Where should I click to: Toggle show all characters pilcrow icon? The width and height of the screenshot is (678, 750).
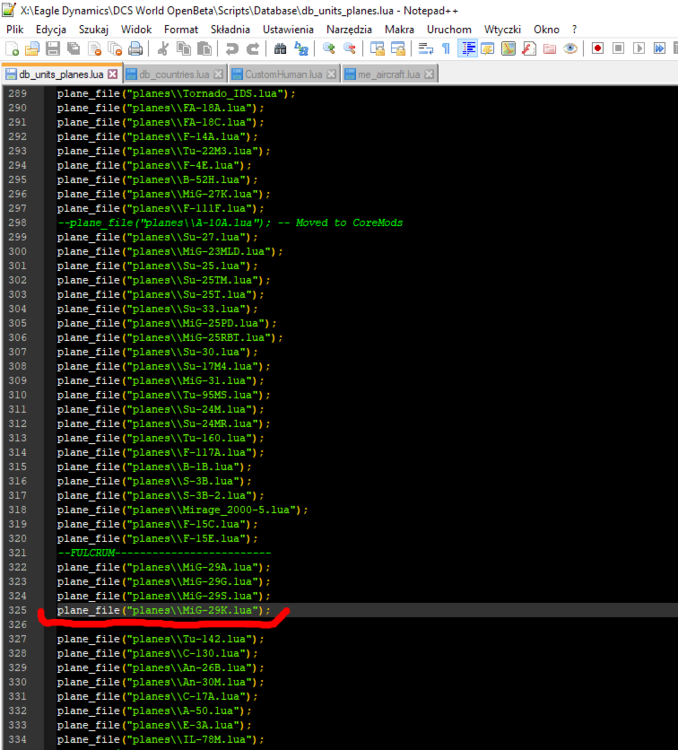(446, 48)
